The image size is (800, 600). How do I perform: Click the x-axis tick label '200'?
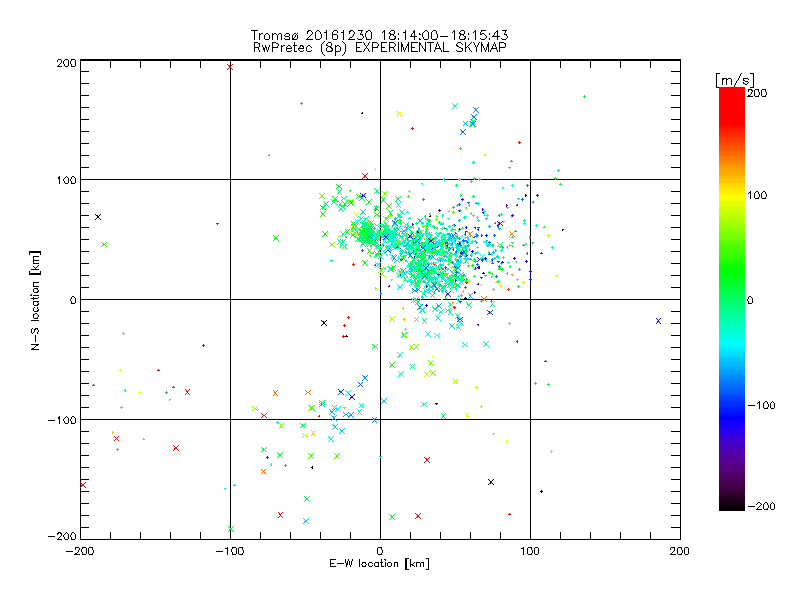pos(680,551)
